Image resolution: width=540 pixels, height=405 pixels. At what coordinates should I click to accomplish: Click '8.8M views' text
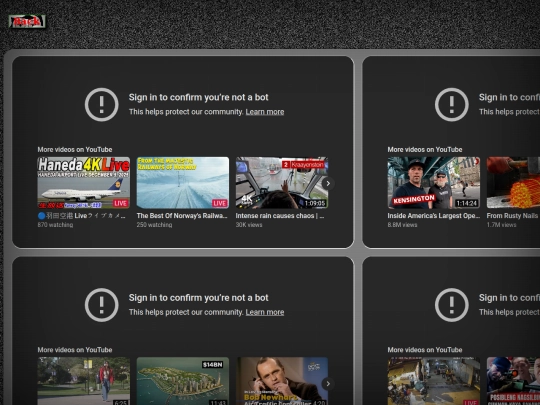pyautogui.click(x=402, y=225)
